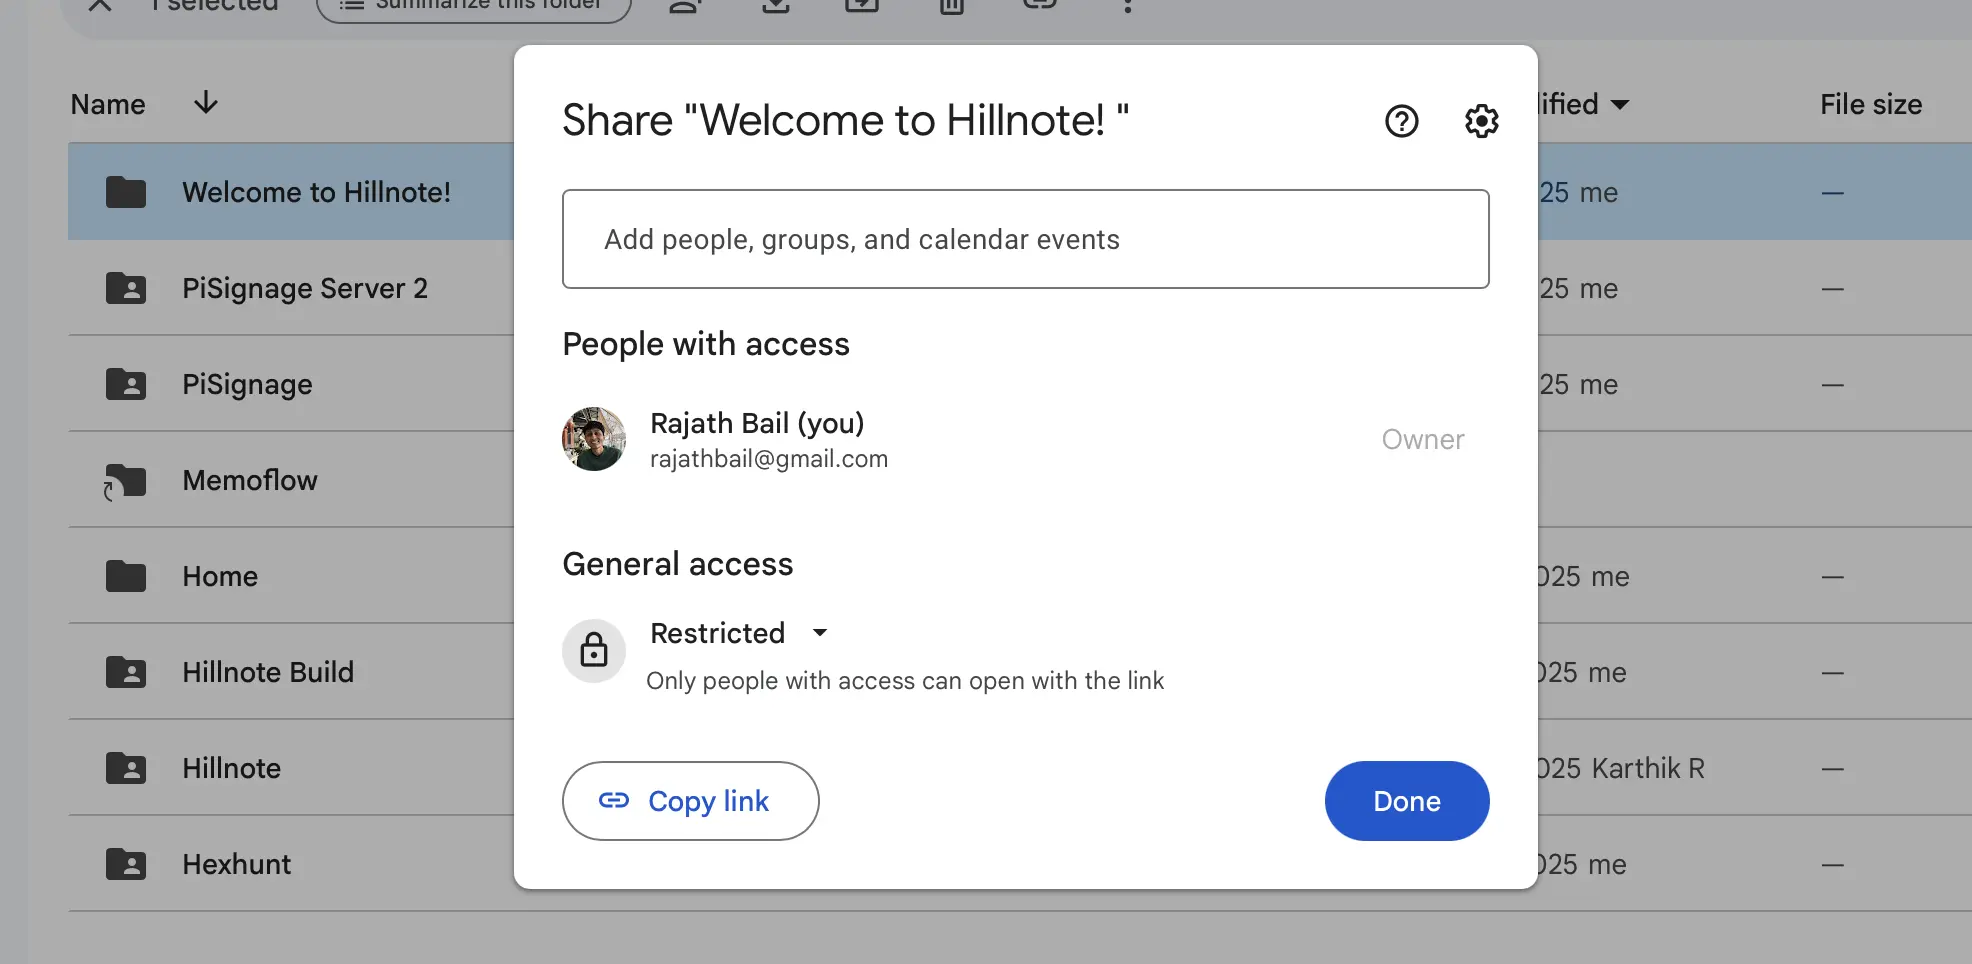Focus the Add people, groups field

click(1025, 239)
